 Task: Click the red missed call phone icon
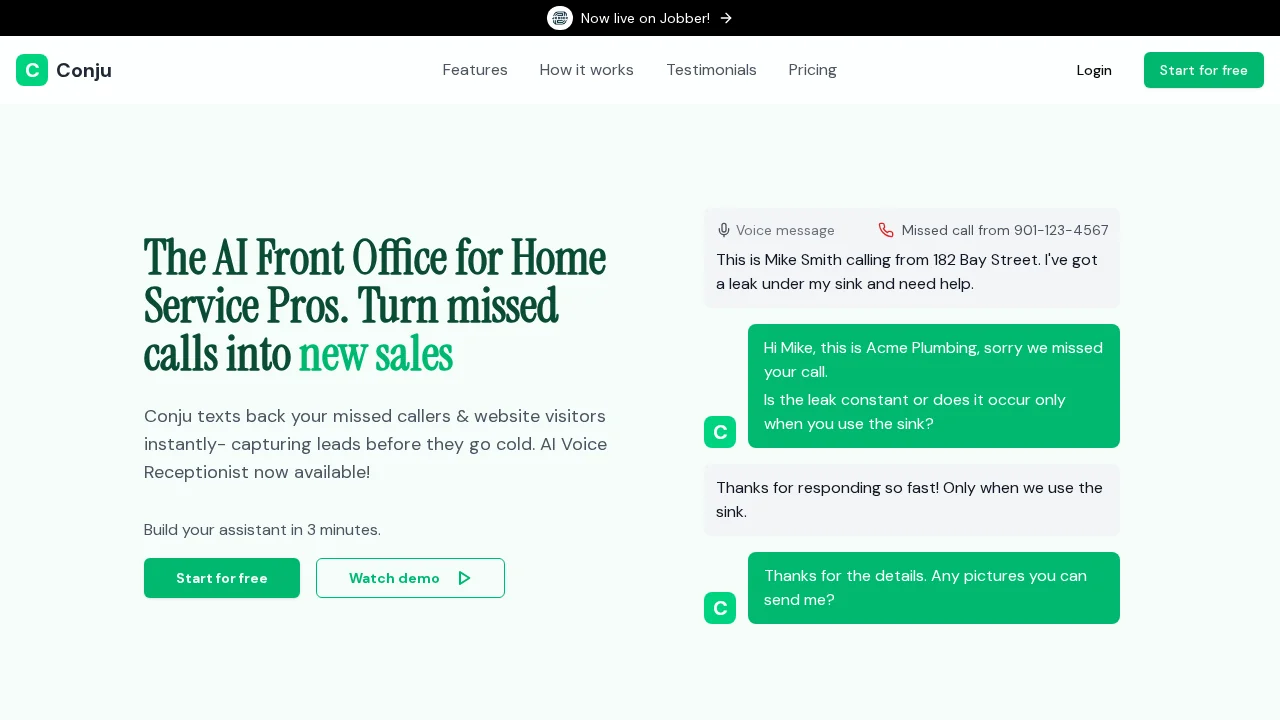tap(886, 230)
